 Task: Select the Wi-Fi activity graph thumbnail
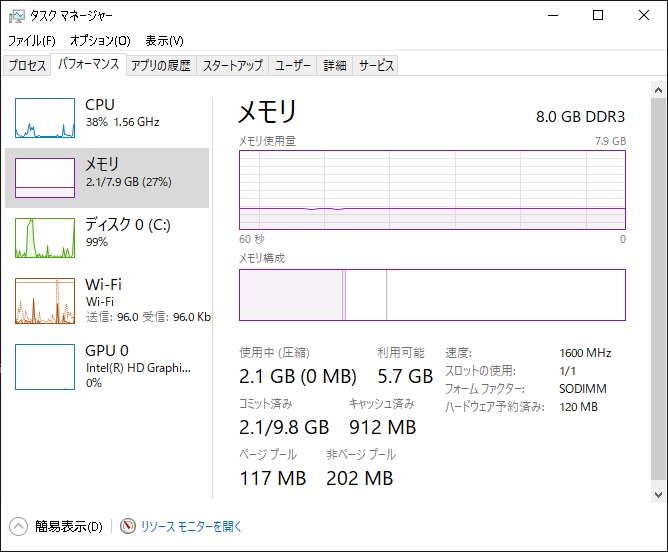coord(45,301)
